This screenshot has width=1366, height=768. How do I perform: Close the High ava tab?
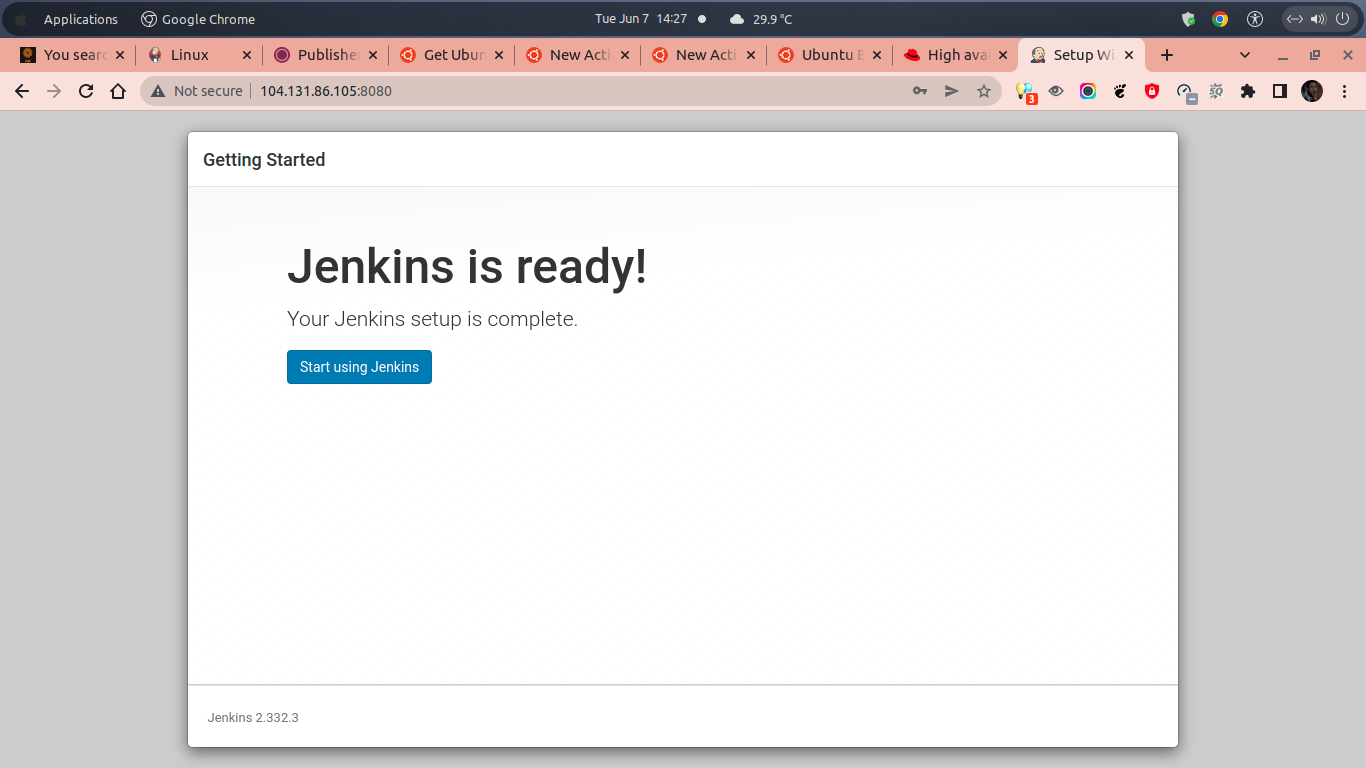1002,55
